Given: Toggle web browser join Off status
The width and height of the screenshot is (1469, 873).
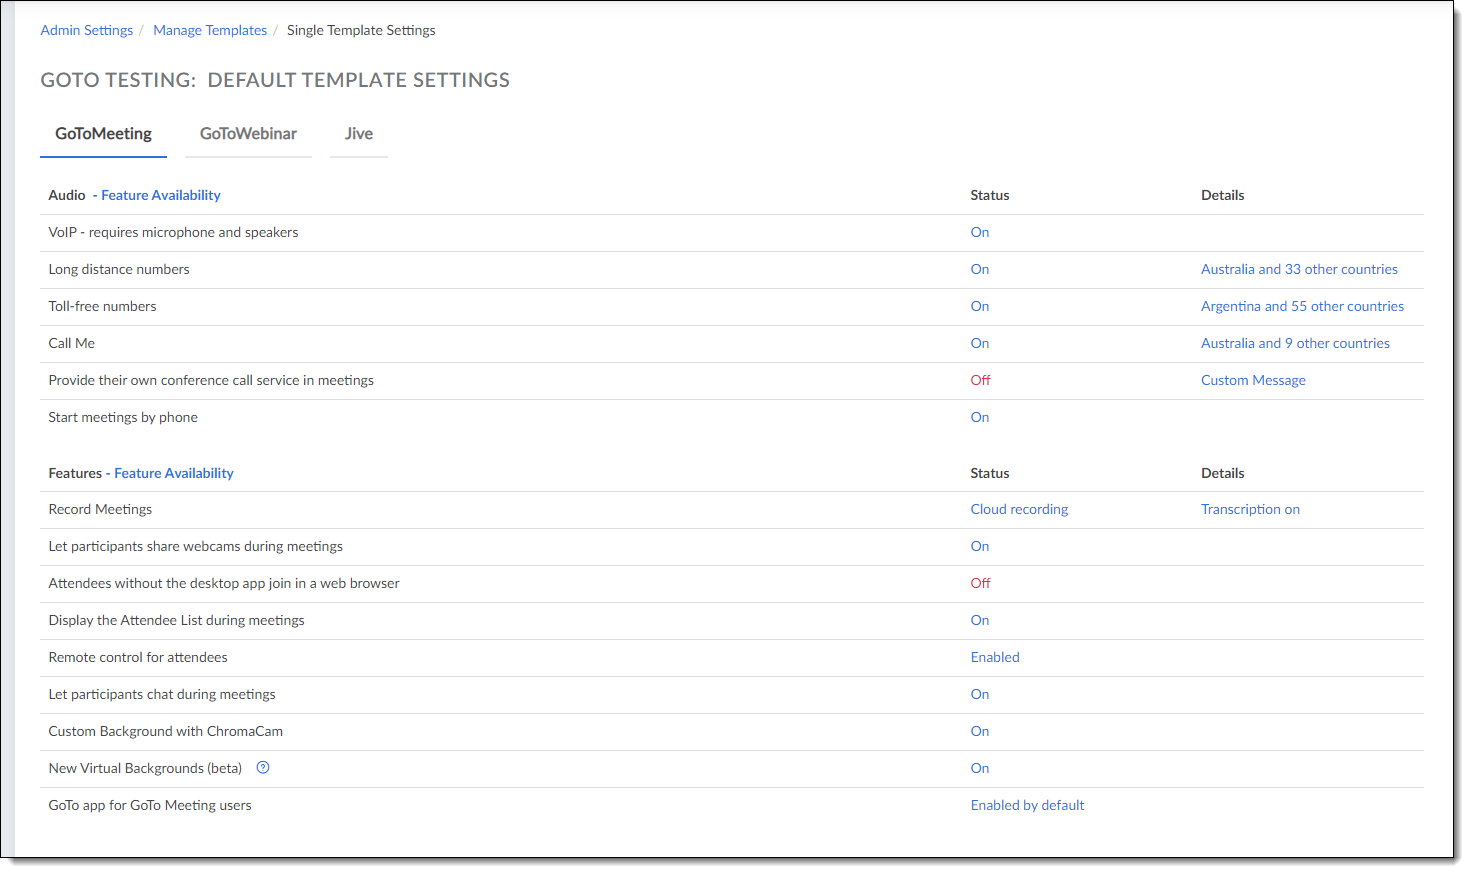Looking at the screenshot, I should (980, 583).
